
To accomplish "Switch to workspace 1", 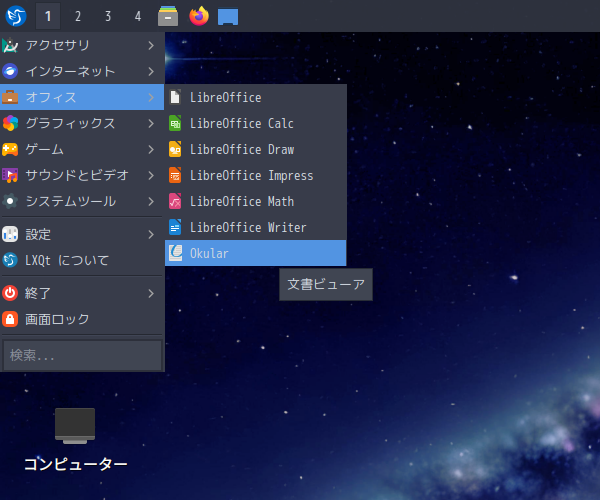I will pos(48,16).
